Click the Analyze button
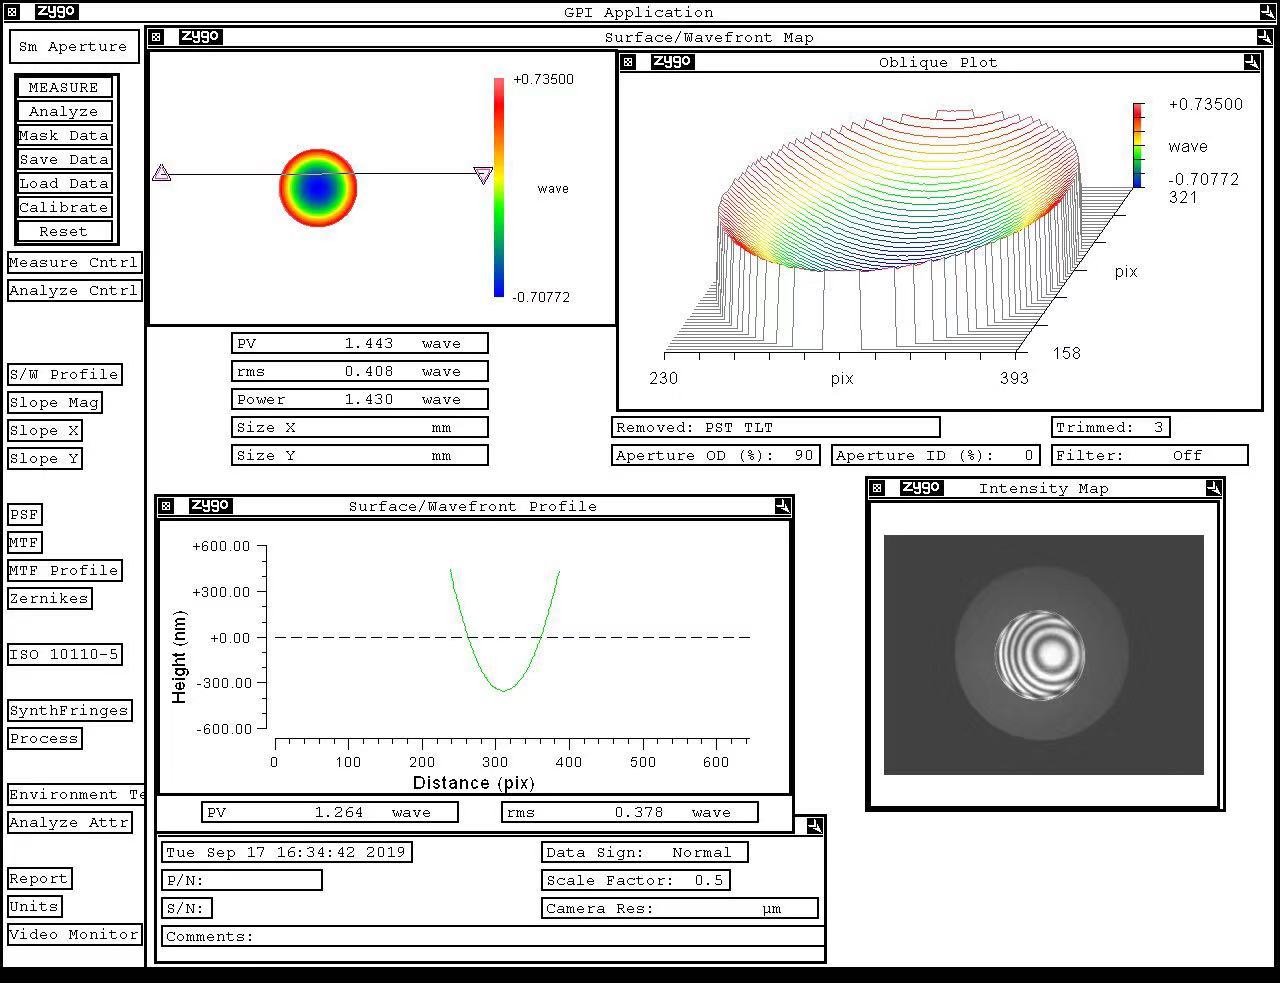Image resolution: width=1280 pixels, height=983 pixels. (x=64, y=112)
